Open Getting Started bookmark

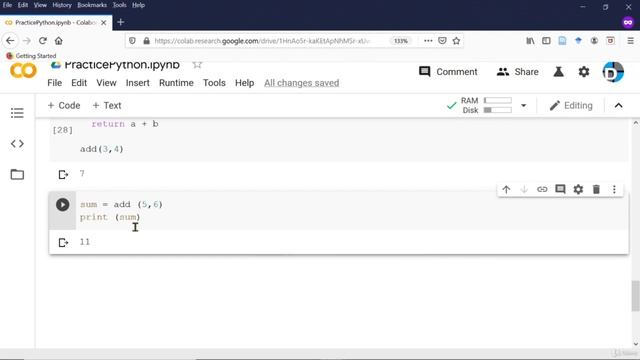pos(31,56)
